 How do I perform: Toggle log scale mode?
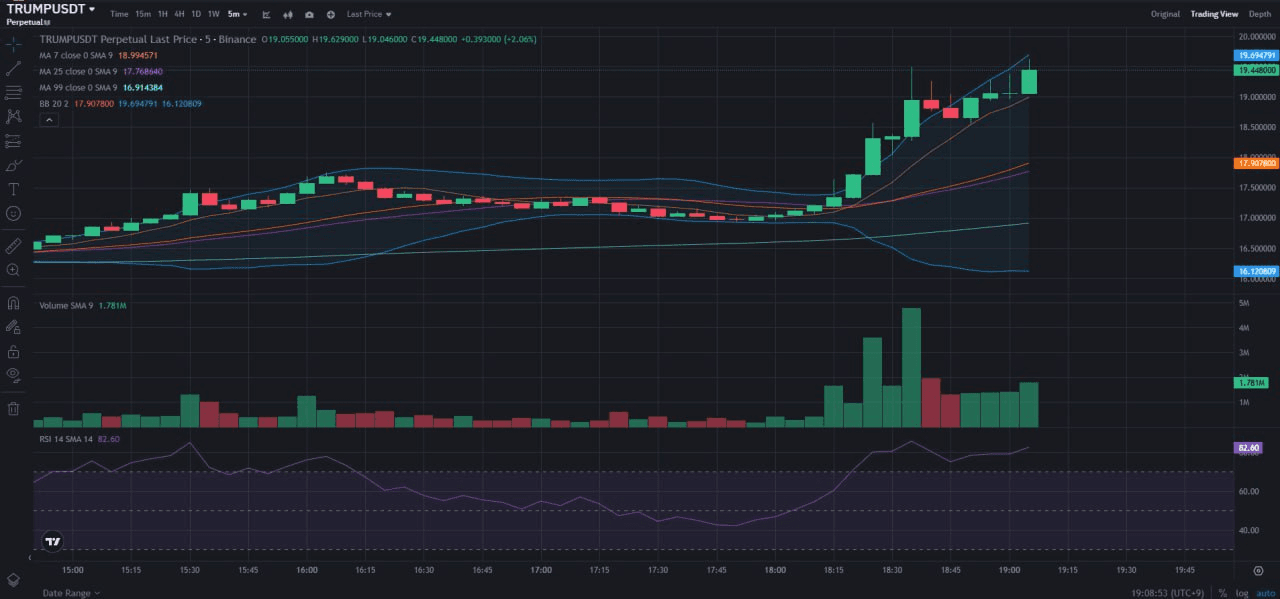[1242, 592]
